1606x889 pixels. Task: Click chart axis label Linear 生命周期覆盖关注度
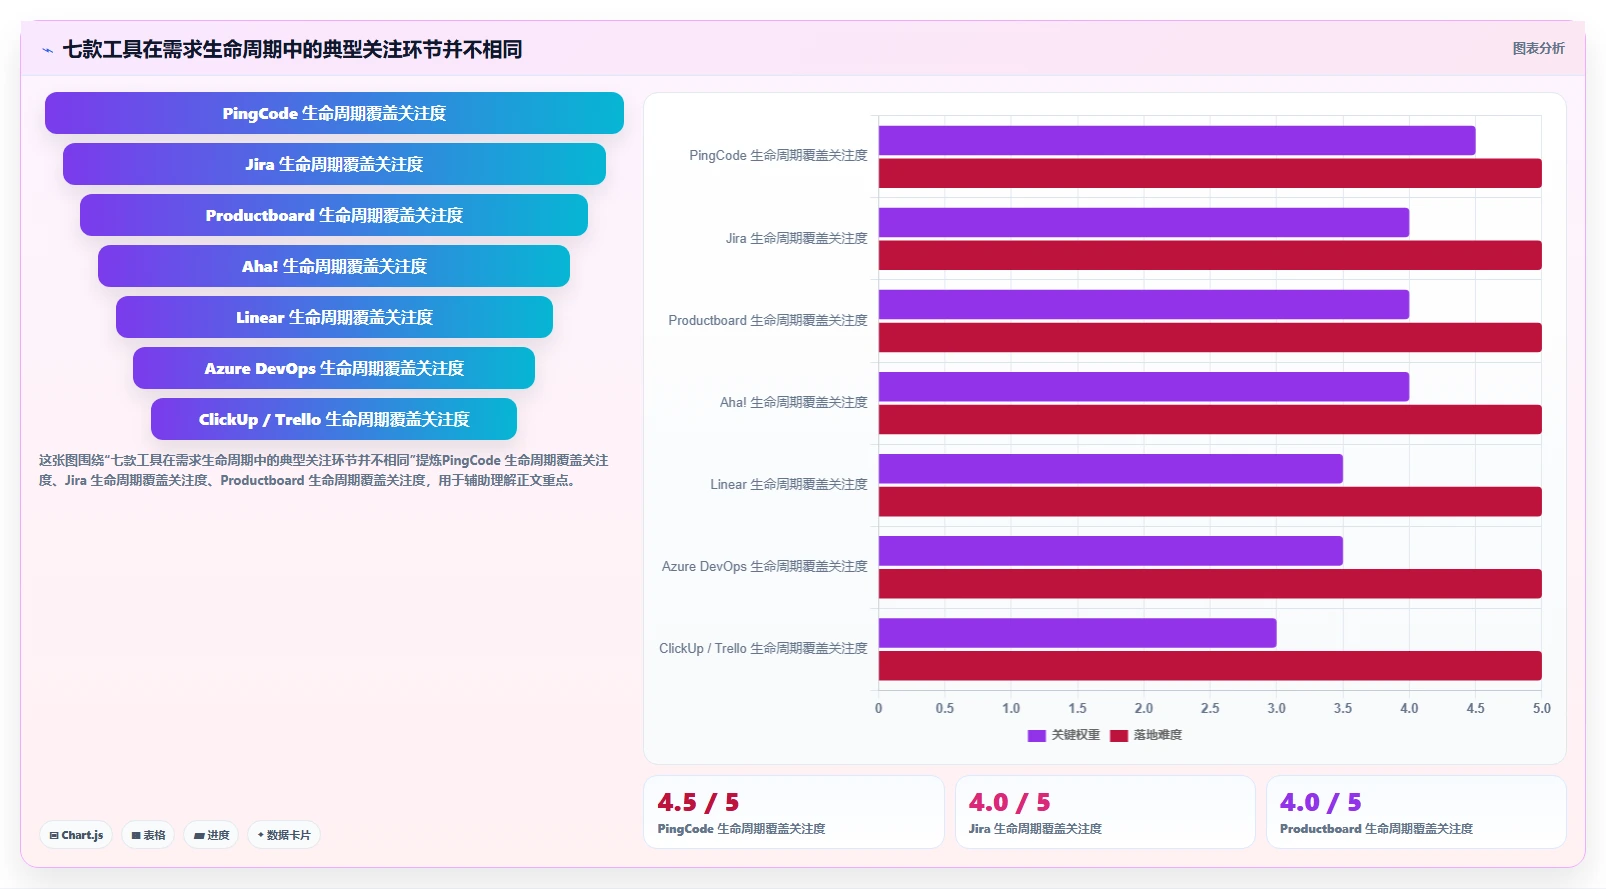[x=789, y=485]
